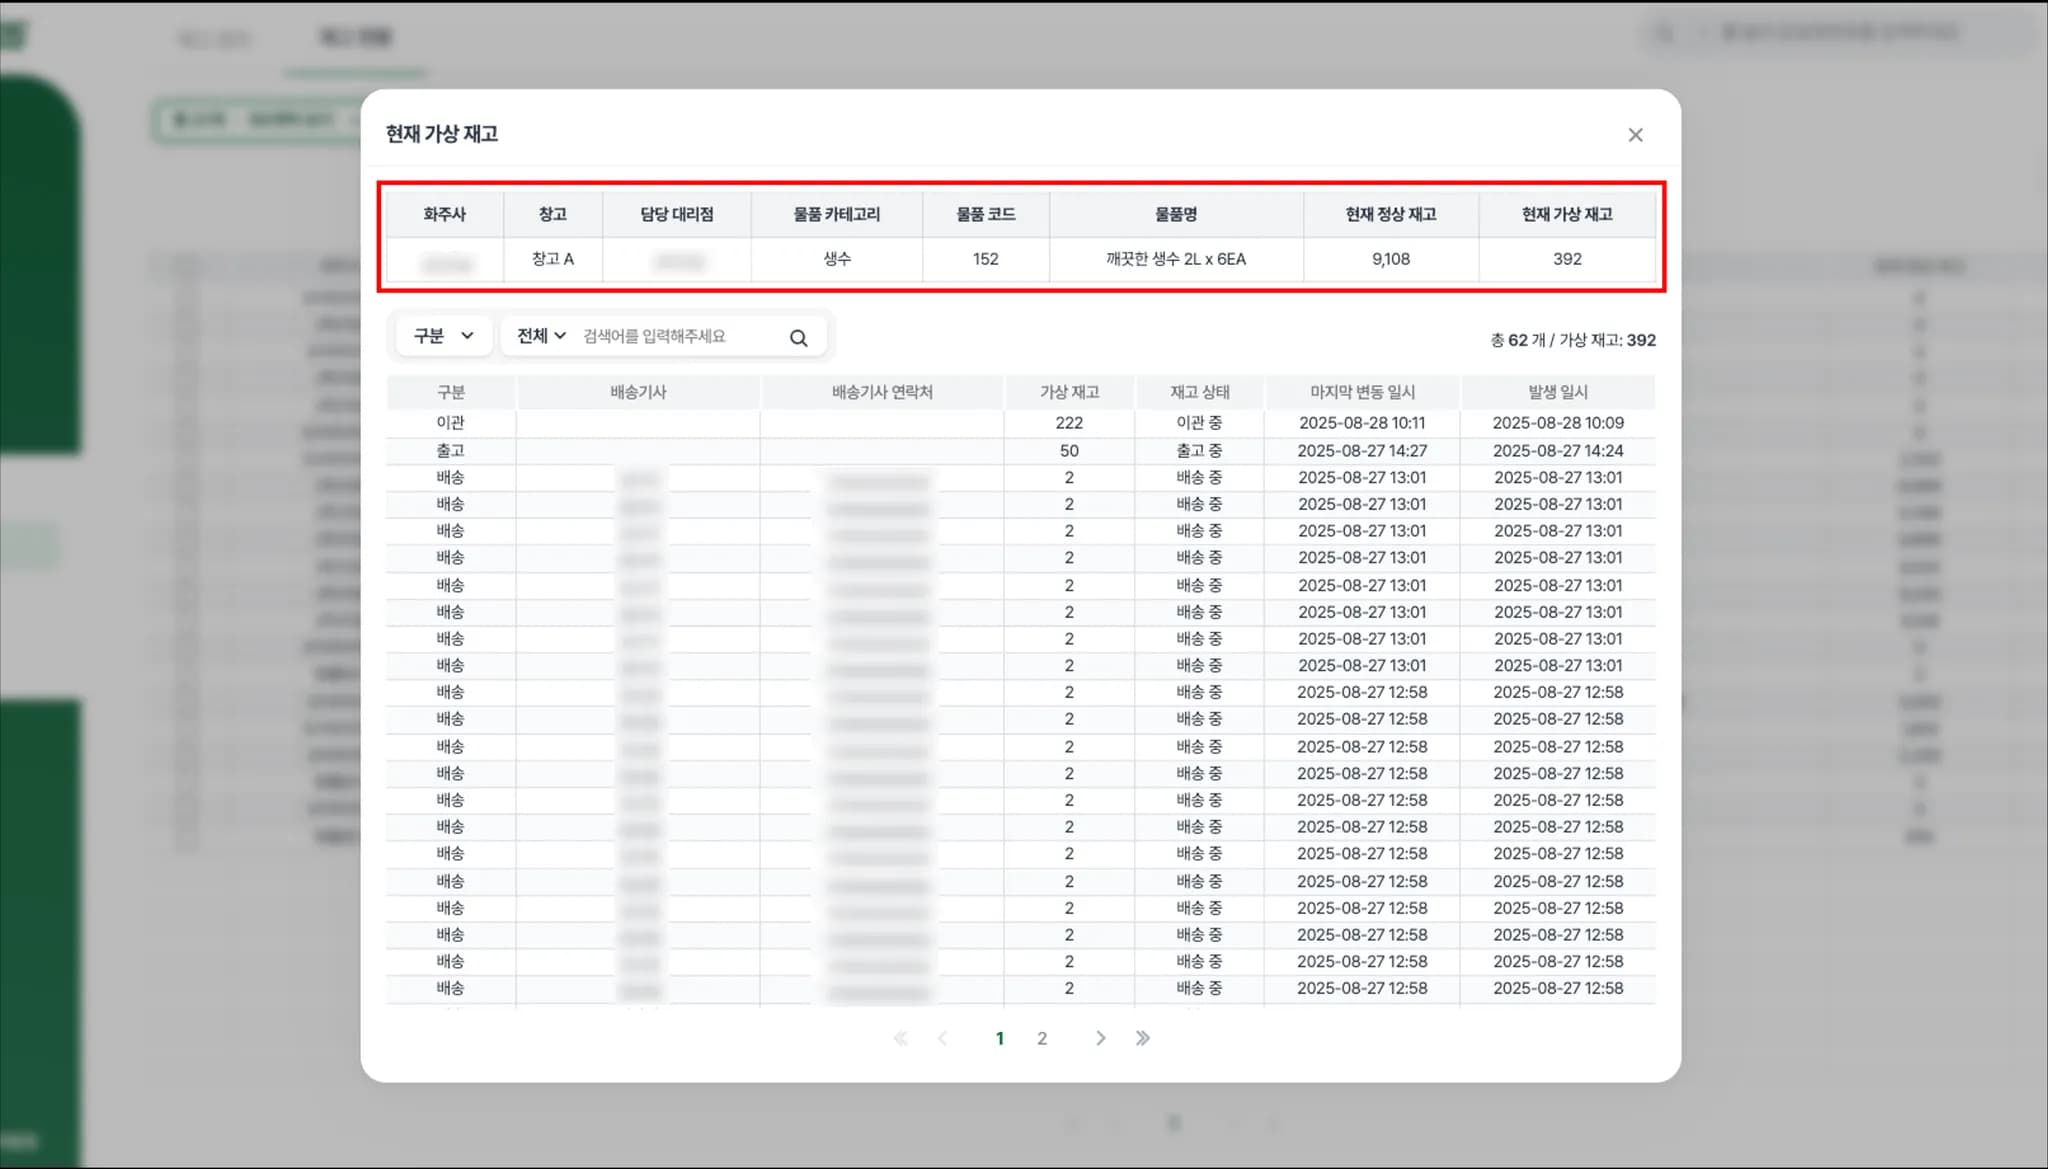
Task: Close the 현재 가상 재고 popup with the X
Action: pos(1635,134)
